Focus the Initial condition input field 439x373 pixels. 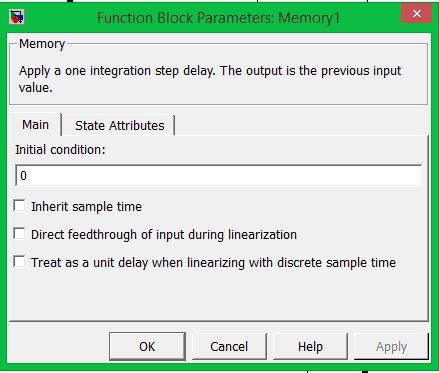[219, 175]
